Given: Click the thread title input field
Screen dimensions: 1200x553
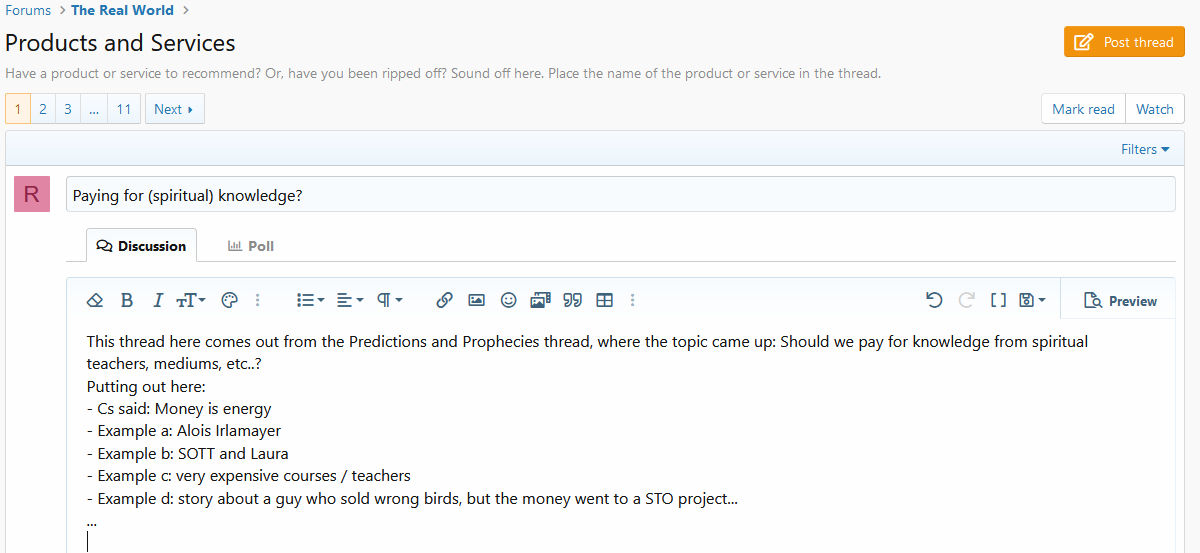Looking at the screenshot, I should click(x=620, y=195).
